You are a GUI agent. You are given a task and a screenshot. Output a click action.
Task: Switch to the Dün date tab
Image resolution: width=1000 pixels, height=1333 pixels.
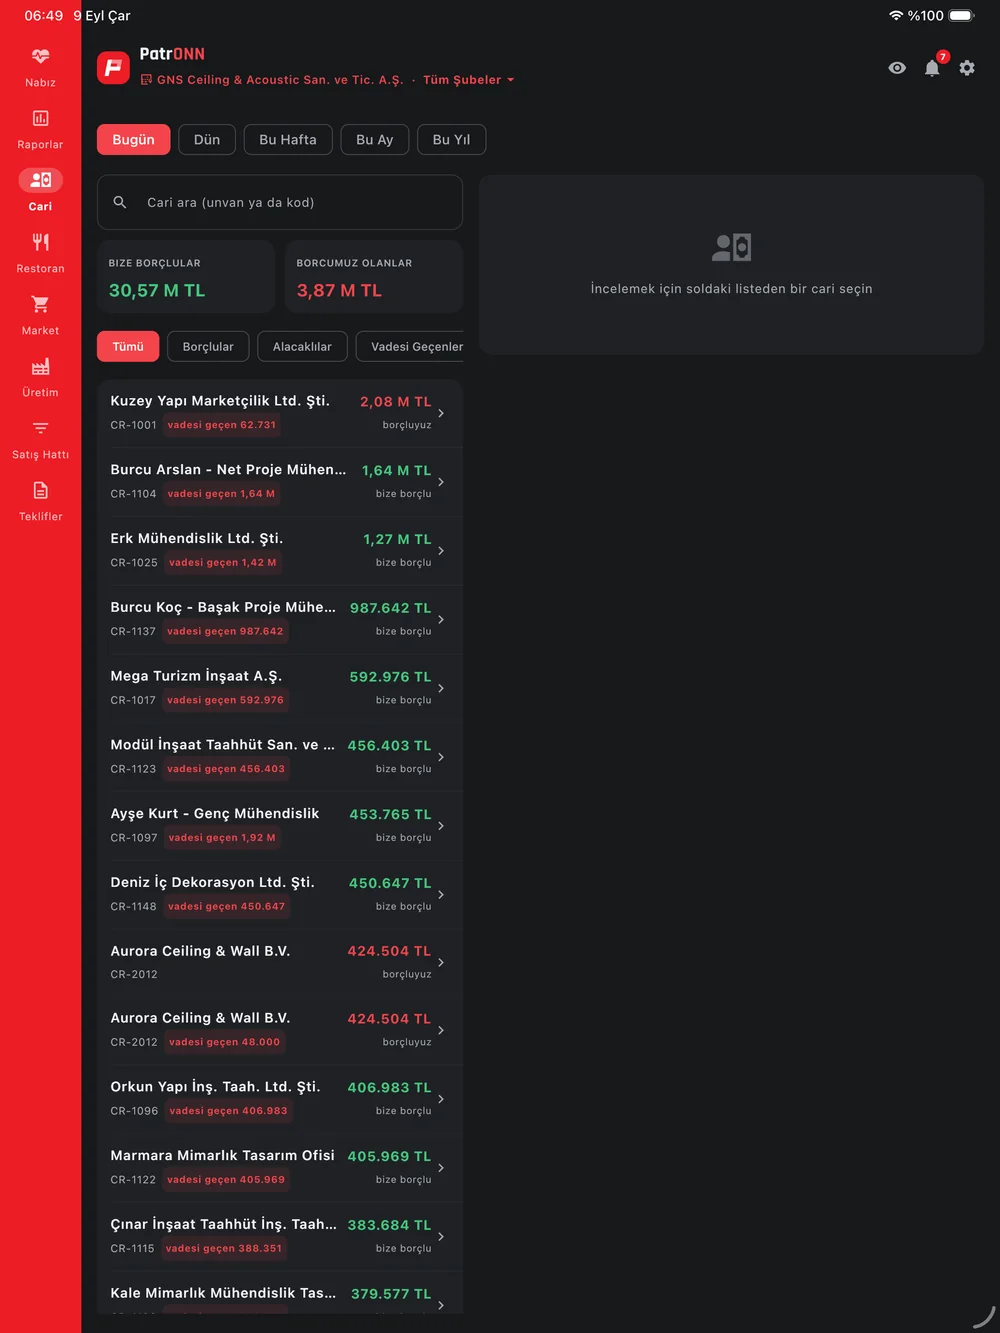207,140
